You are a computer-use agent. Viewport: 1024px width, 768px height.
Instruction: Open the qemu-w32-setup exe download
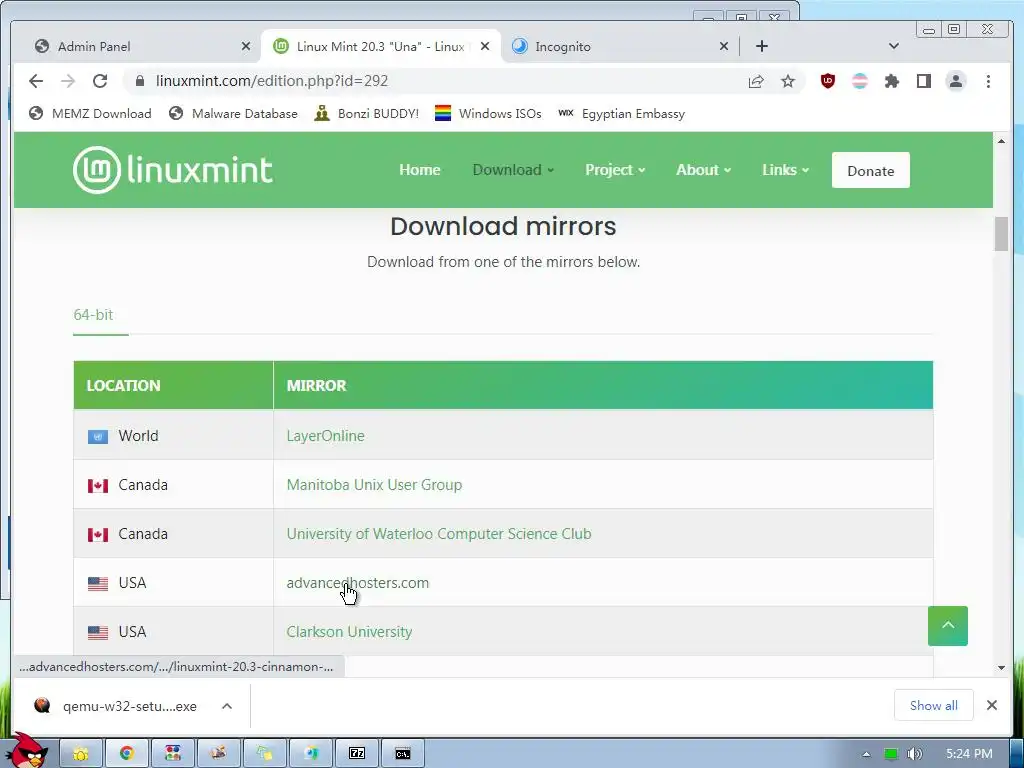tap(118, 706)
